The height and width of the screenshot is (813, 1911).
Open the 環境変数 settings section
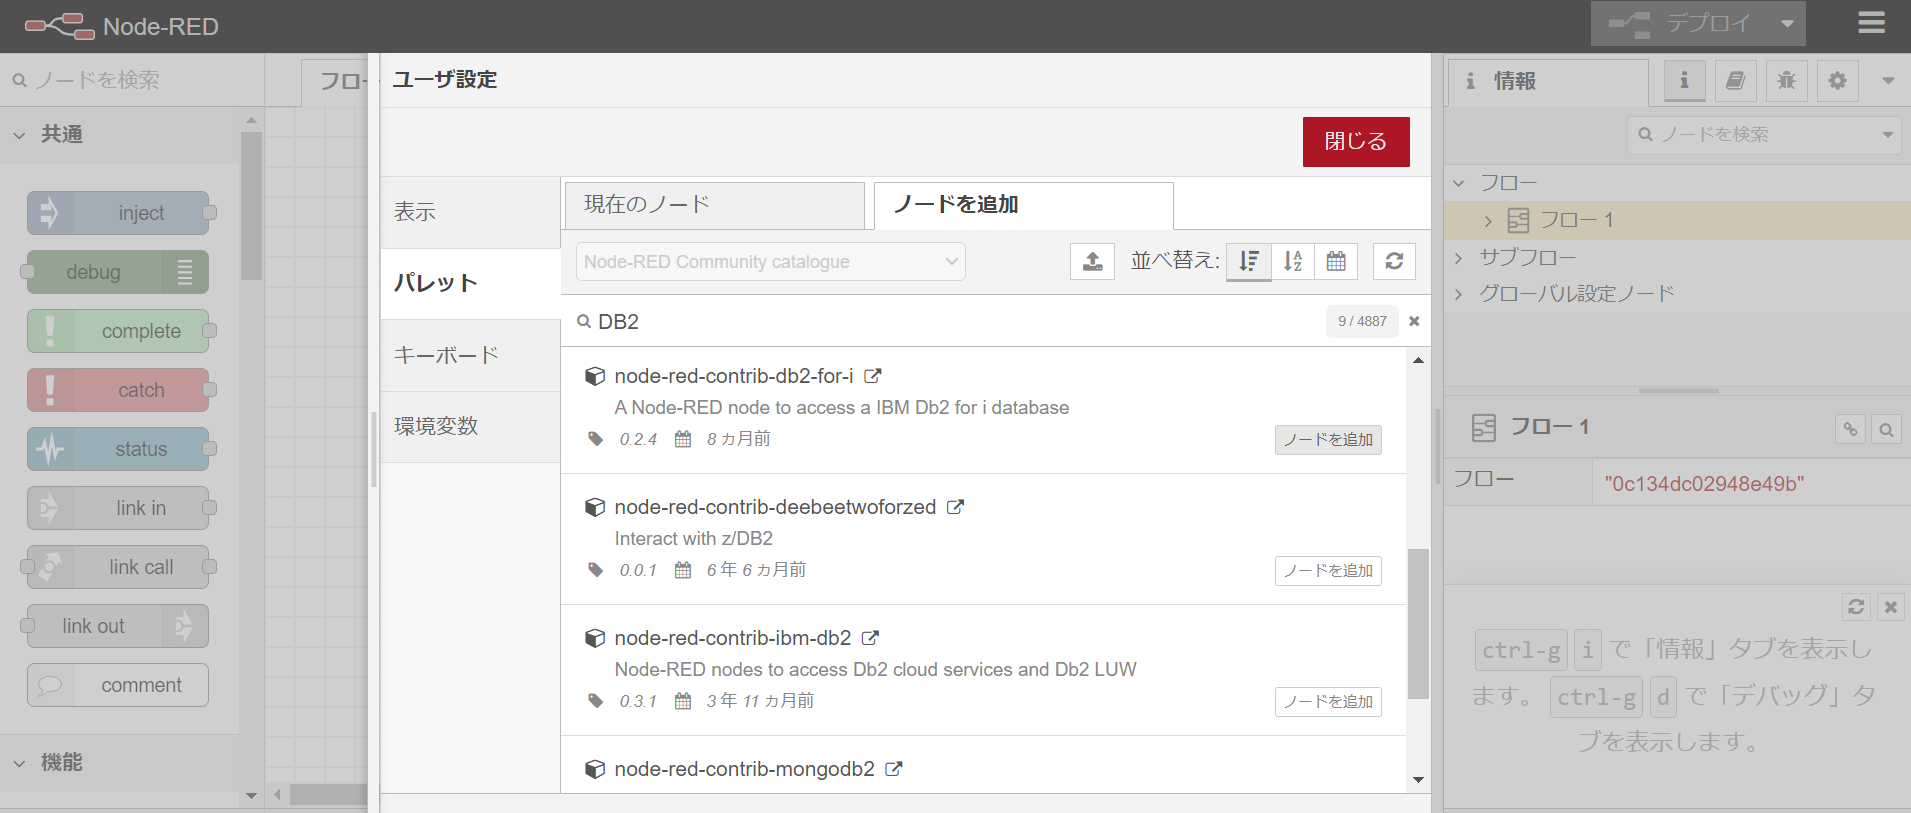(x=470, y=426)
